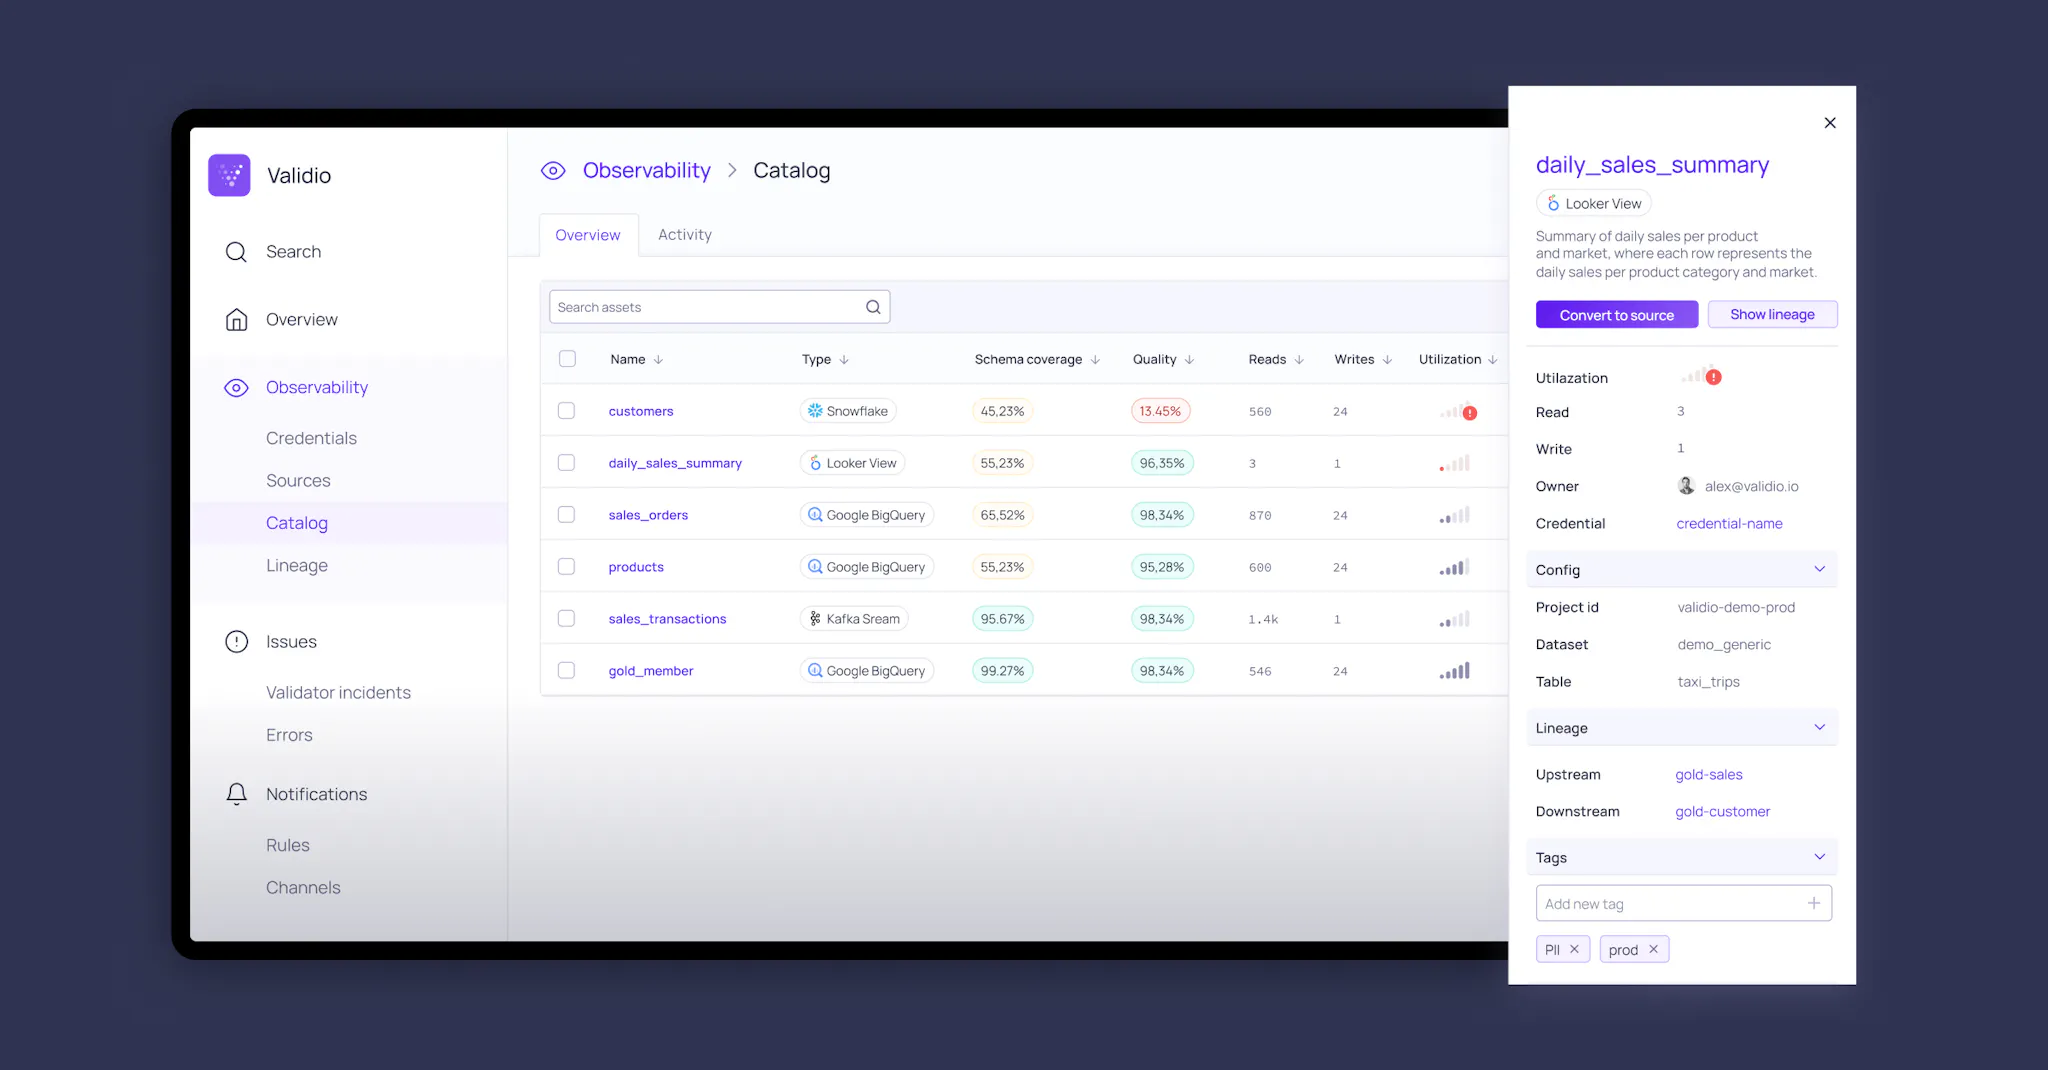Collapse the Tags section chevron
Image resolution: width=2048 pixels, height=1070 pixels.
[1820, 857]
